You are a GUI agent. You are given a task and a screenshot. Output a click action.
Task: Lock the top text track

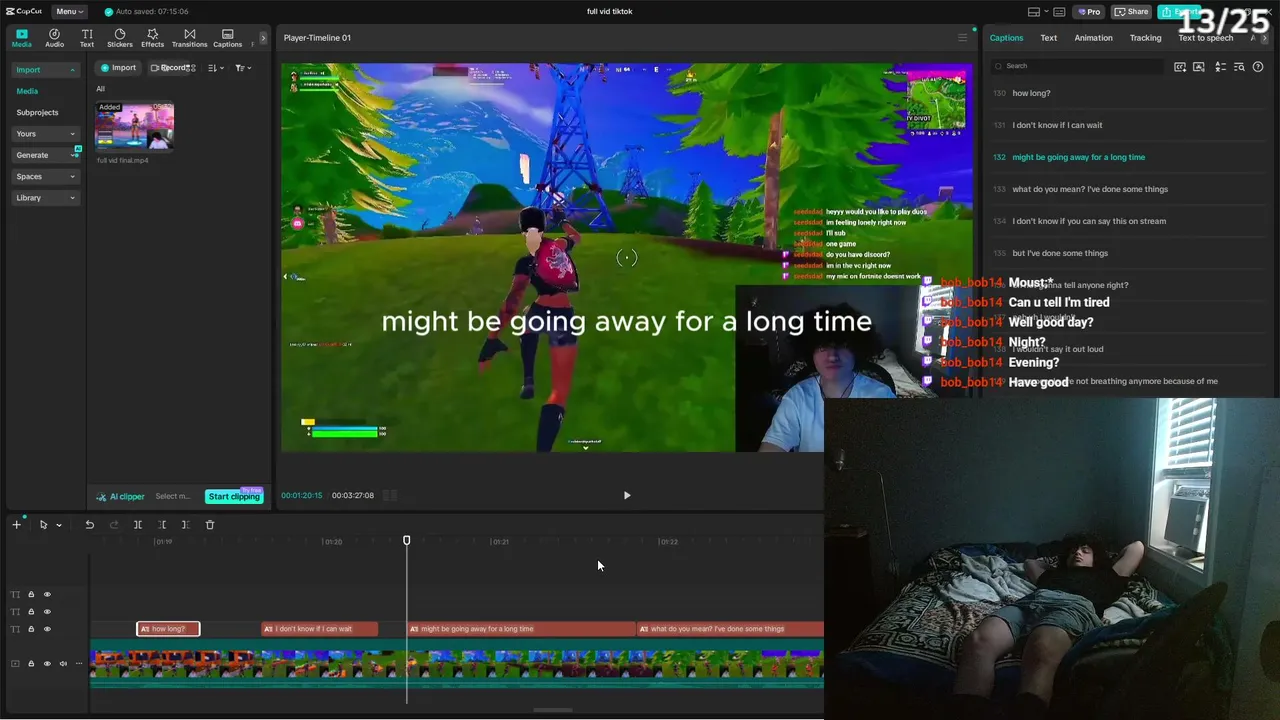[31, 595]
